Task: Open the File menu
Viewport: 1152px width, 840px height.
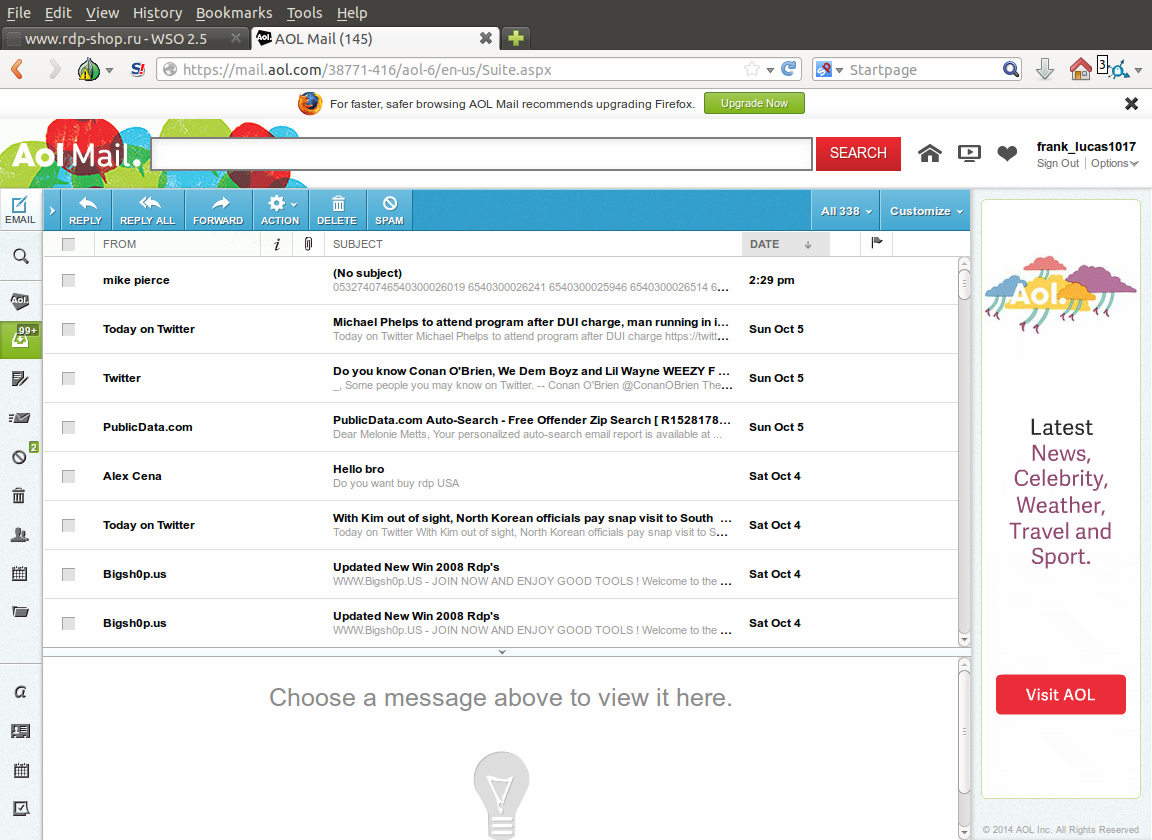Action: pos(18,12)
